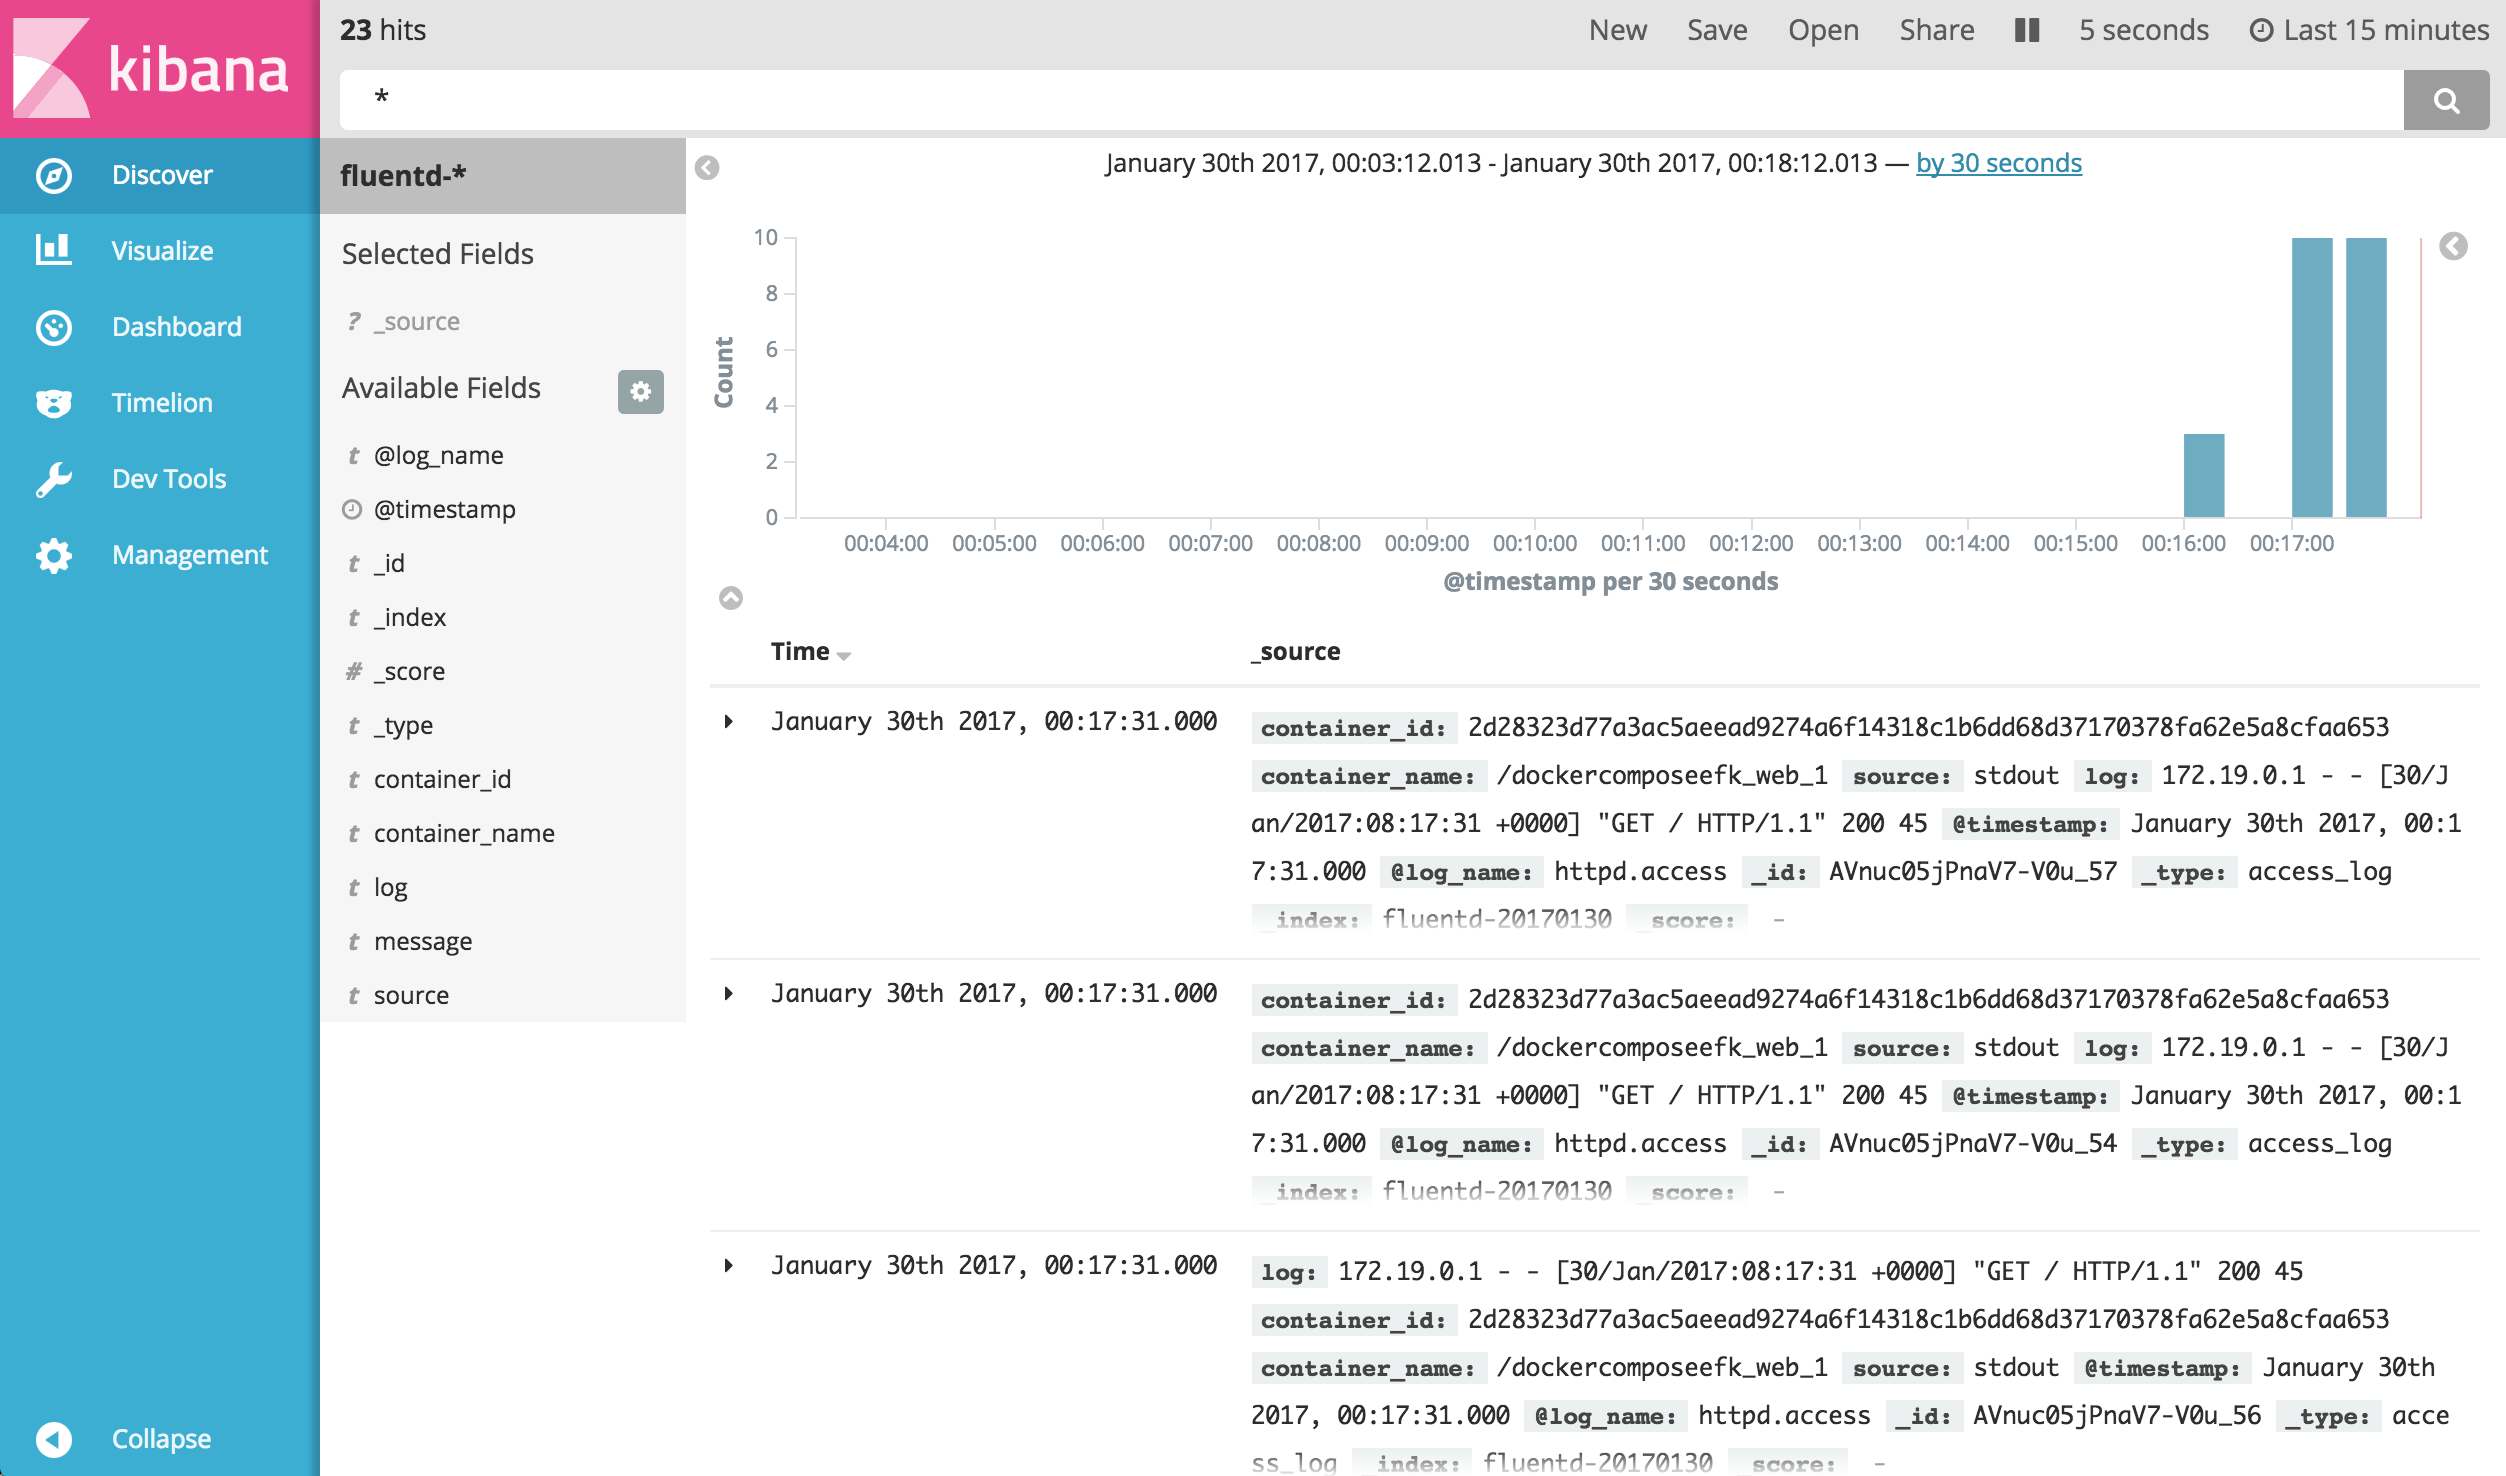Open Available Fields settings gear
The height and width of the screenshot is (1476, 2506).
click(640, 391)
